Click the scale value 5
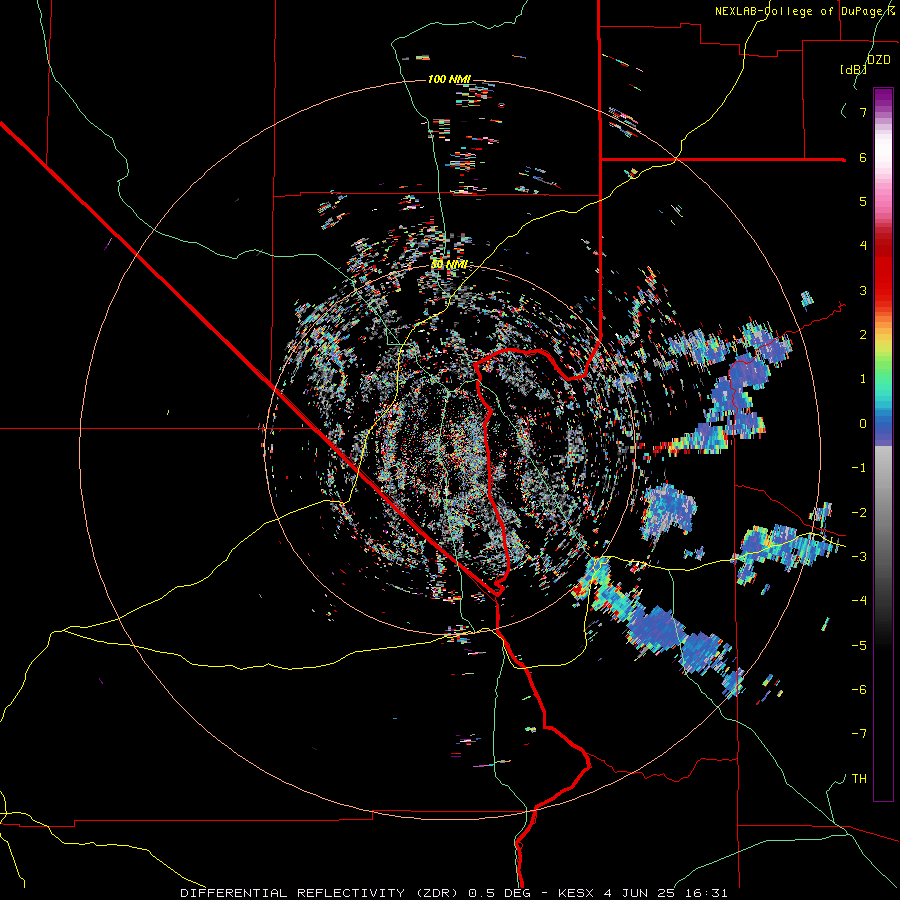This screenshot has width=900, height=900. click(863, 201)
